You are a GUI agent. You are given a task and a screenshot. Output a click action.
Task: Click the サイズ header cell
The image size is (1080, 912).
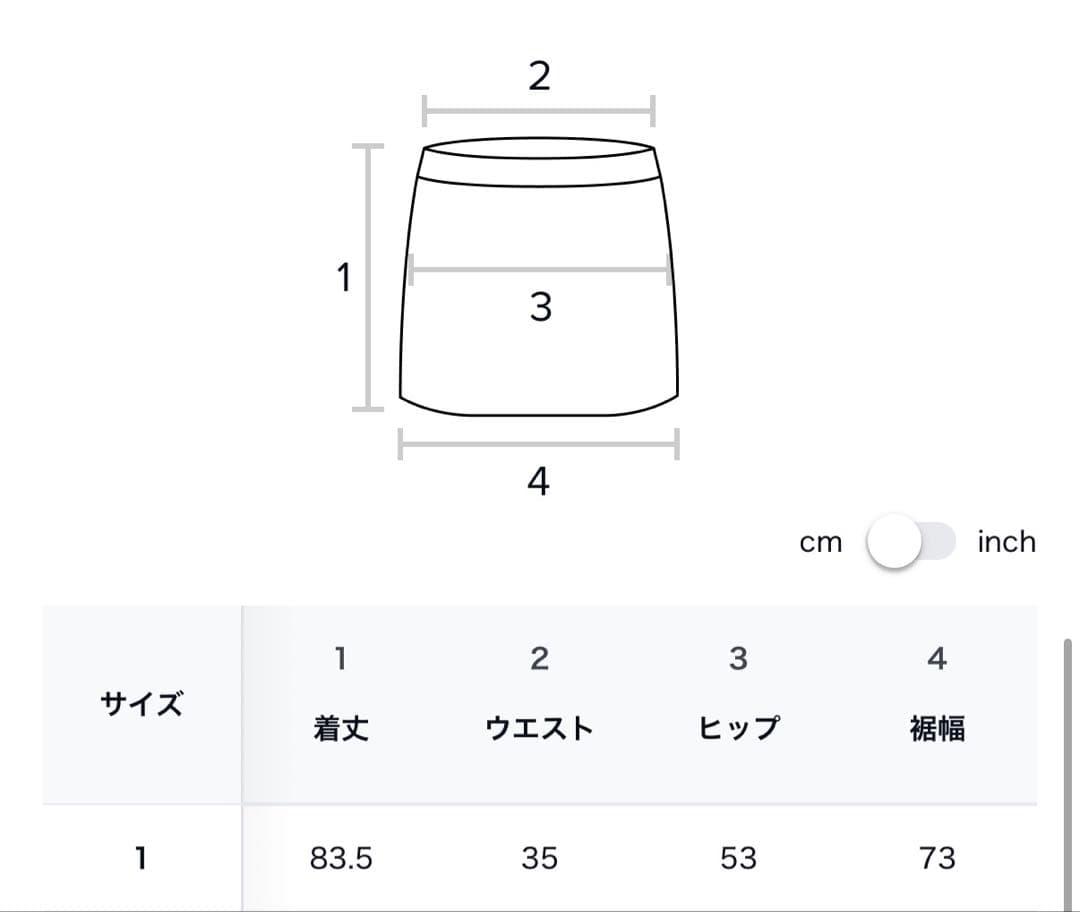coord(142,704)
